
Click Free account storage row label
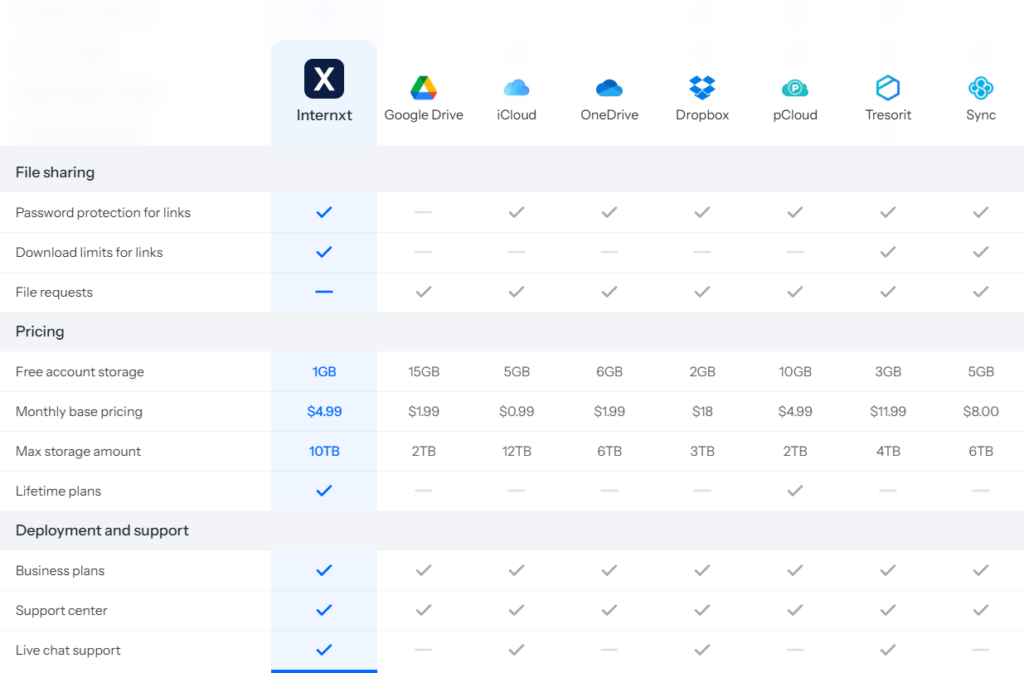80,371
